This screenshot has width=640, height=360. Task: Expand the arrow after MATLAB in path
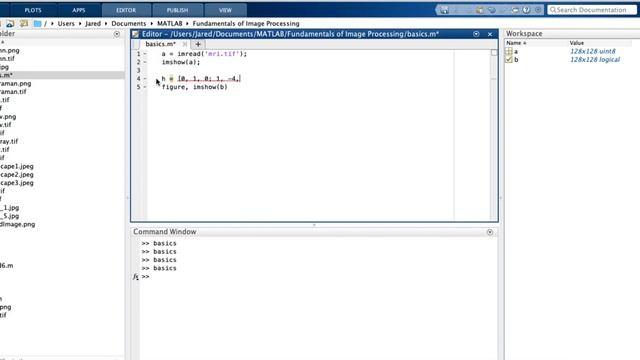[187, 24]
